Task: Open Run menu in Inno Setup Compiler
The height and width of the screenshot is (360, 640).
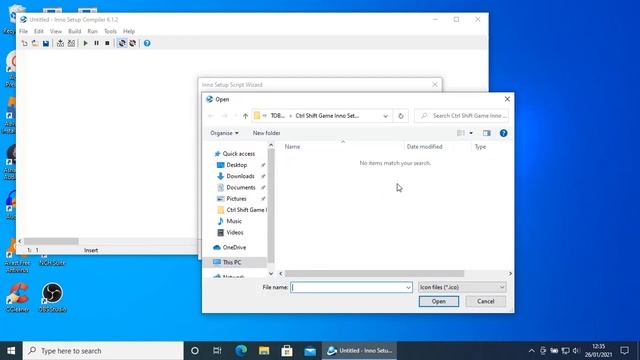Action: click(93, 31)
